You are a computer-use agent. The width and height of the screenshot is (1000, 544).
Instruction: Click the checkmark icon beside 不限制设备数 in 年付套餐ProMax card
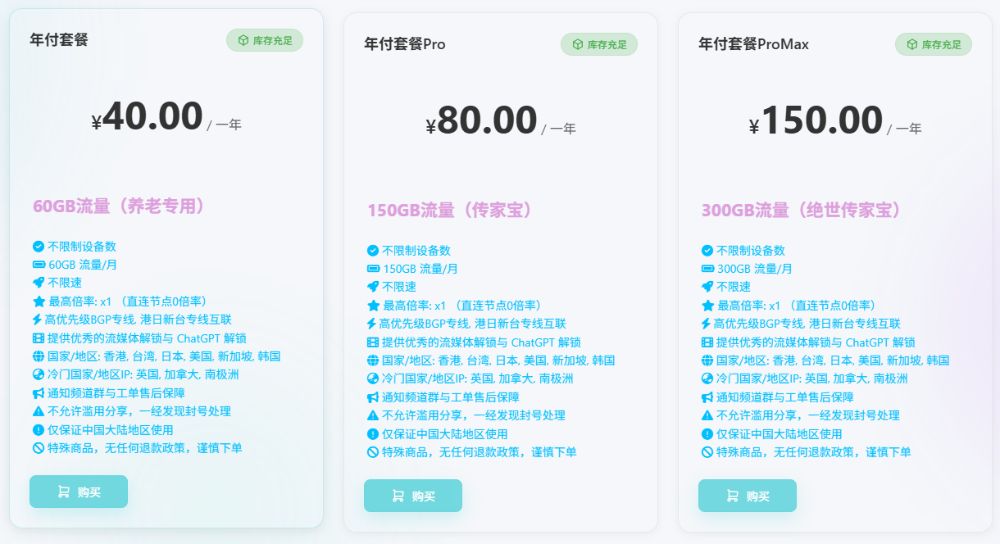coord(707,251)
